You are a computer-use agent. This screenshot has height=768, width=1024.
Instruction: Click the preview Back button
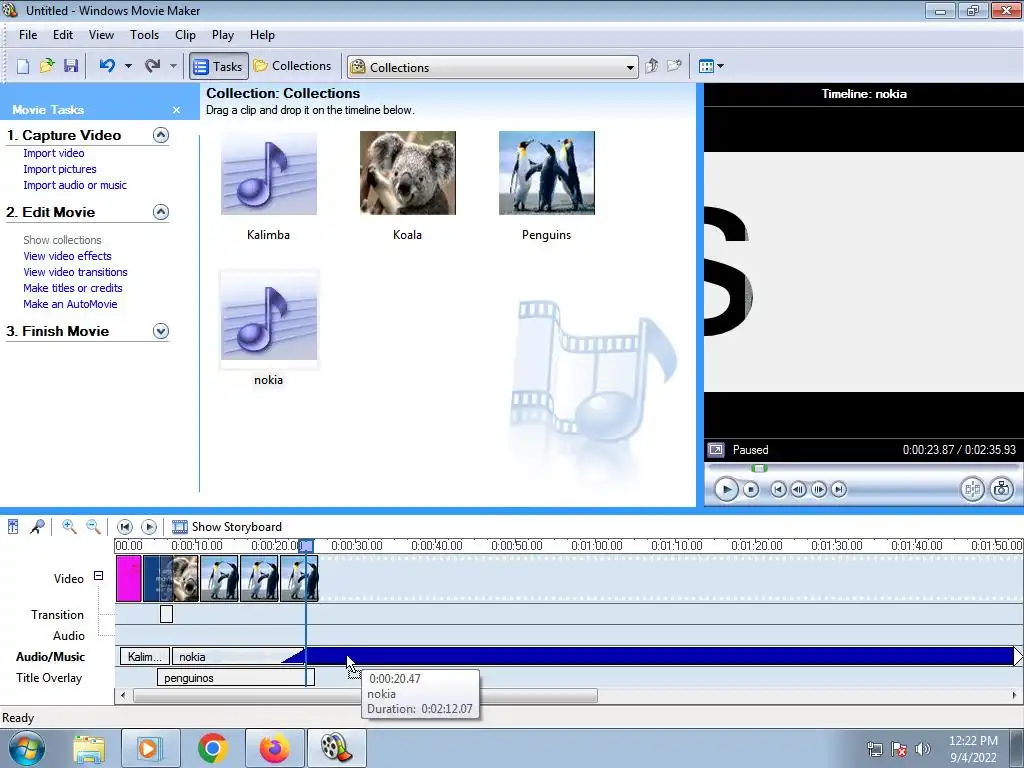click(778, 489)
